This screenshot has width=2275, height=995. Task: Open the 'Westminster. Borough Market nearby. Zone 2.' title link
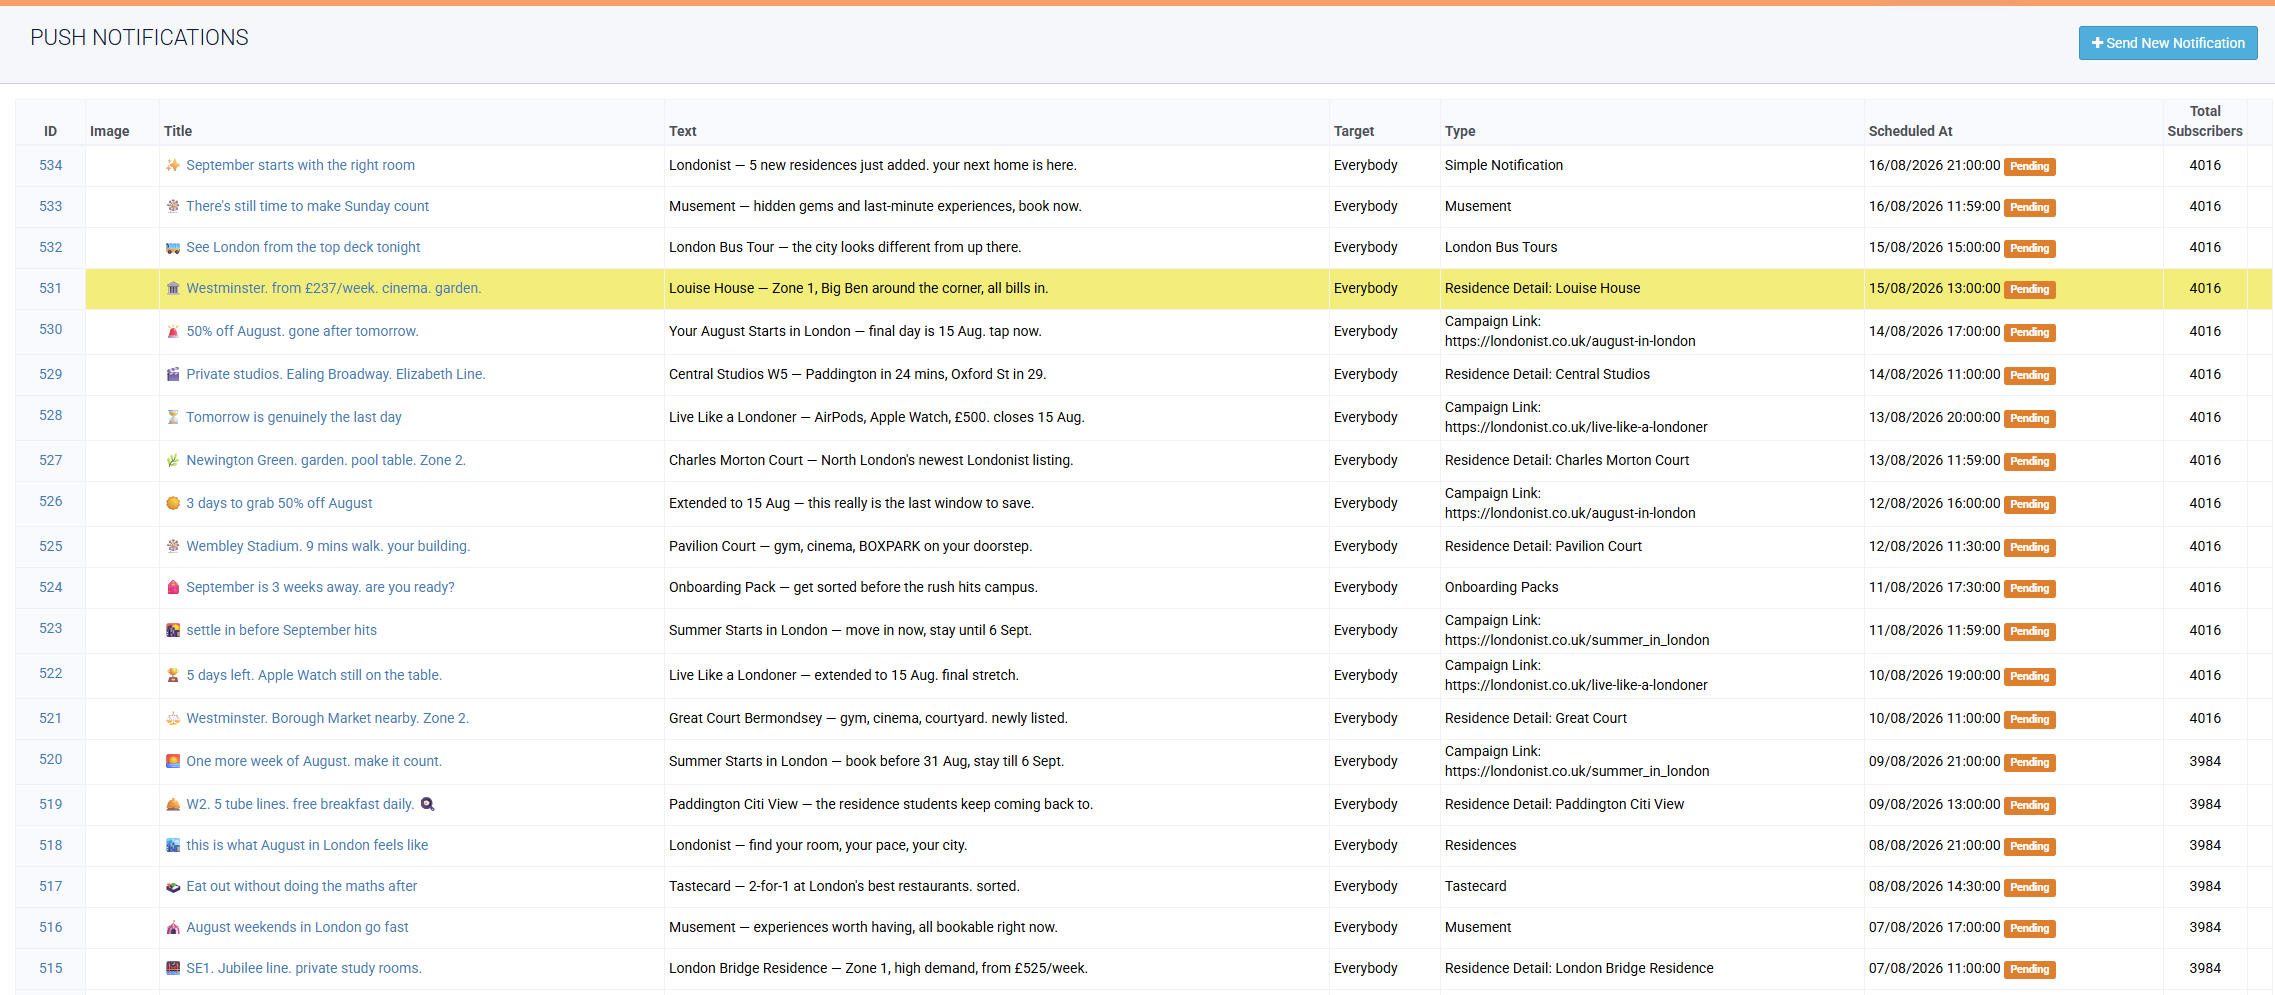tap(327, 719)
